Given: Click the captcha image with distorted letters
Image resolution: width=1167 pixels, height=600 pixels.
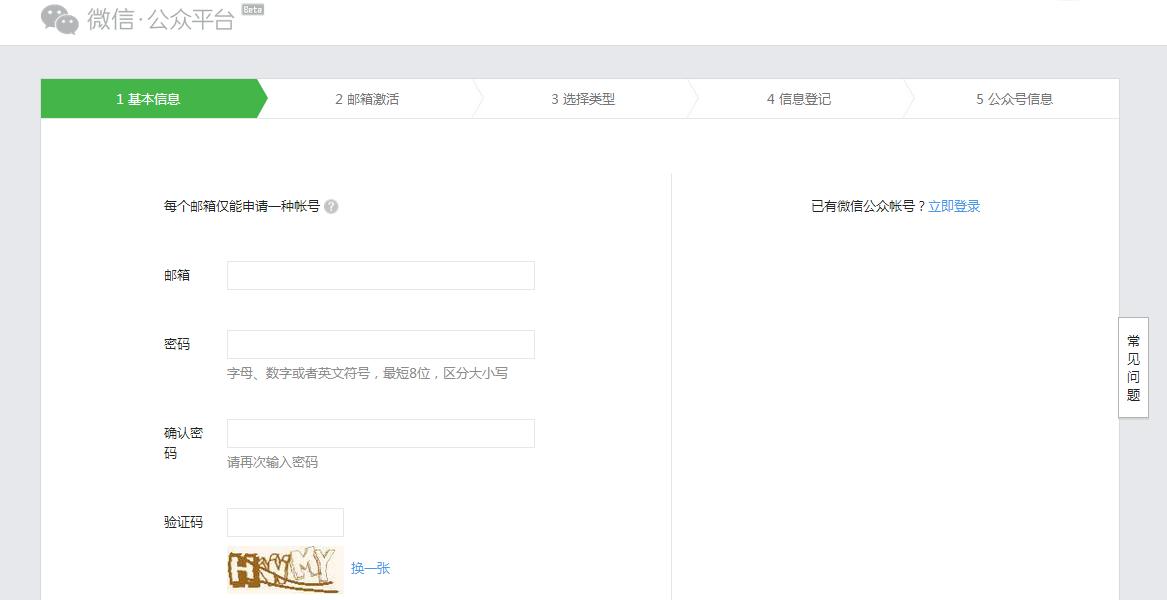Looking at the screenshot, I should pos(285,567).
